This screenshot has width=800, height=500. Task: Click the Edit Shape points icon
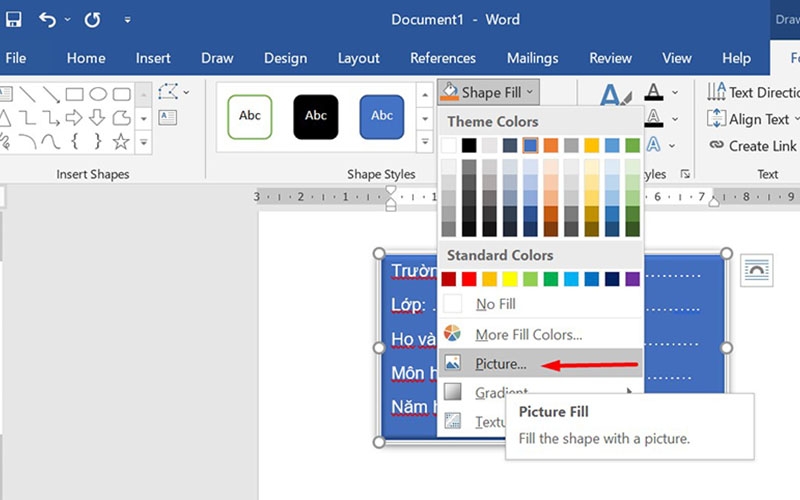coord(168,92)
